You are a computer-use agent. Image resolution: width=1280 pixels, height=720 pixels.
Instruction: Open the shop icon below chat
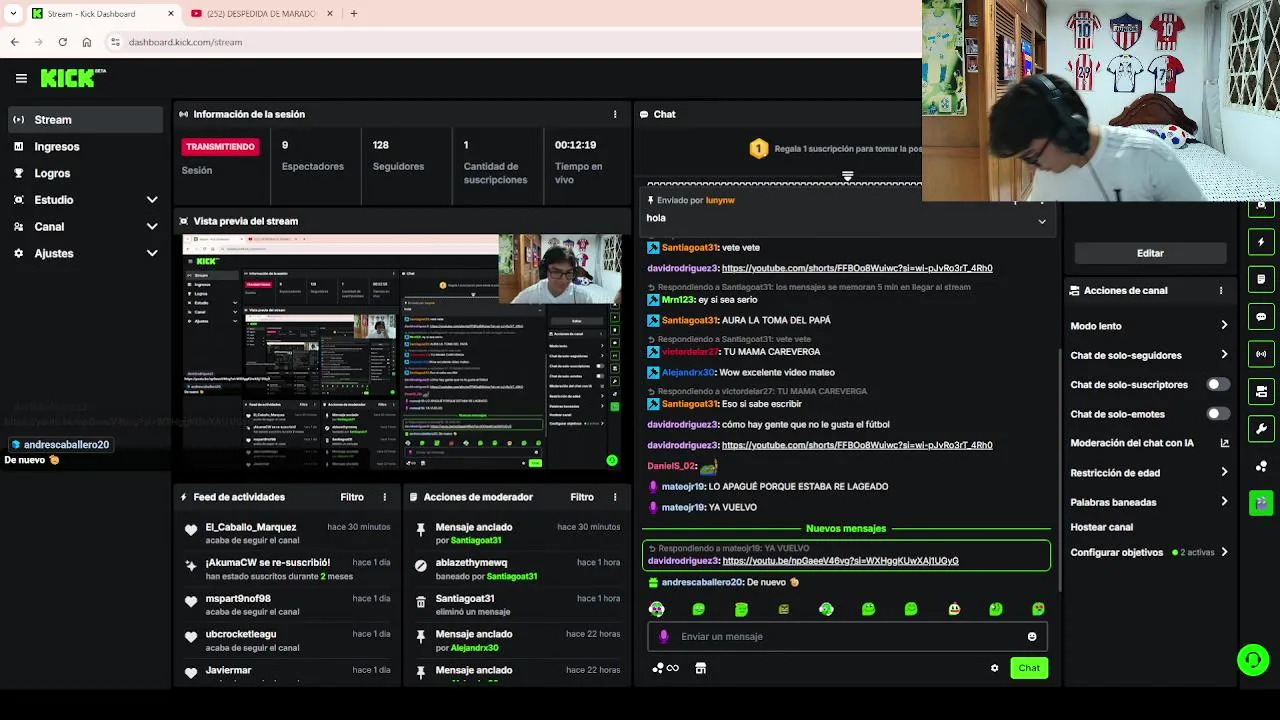(x=701, y=668)
